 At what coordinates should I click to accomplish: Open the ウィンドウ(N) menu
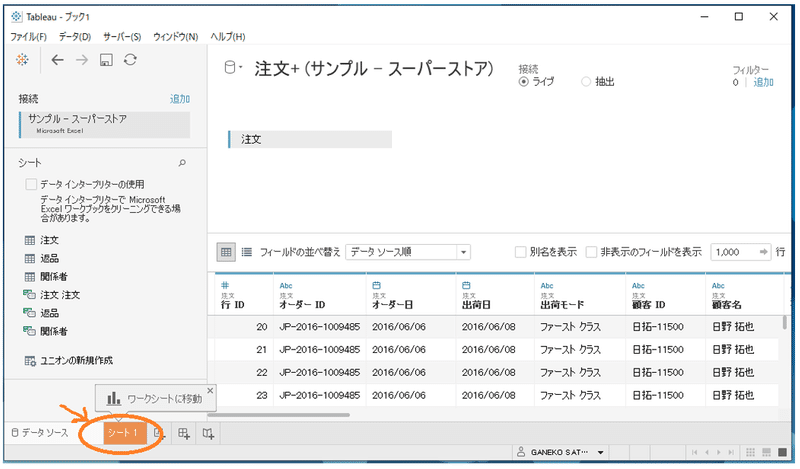point(176,37)
